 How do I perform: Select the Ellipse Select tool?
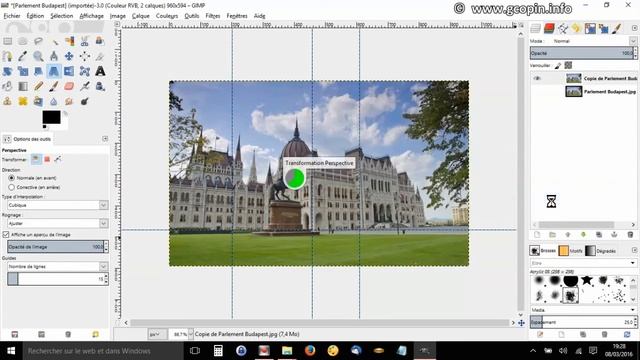click(x=23, y=41)
